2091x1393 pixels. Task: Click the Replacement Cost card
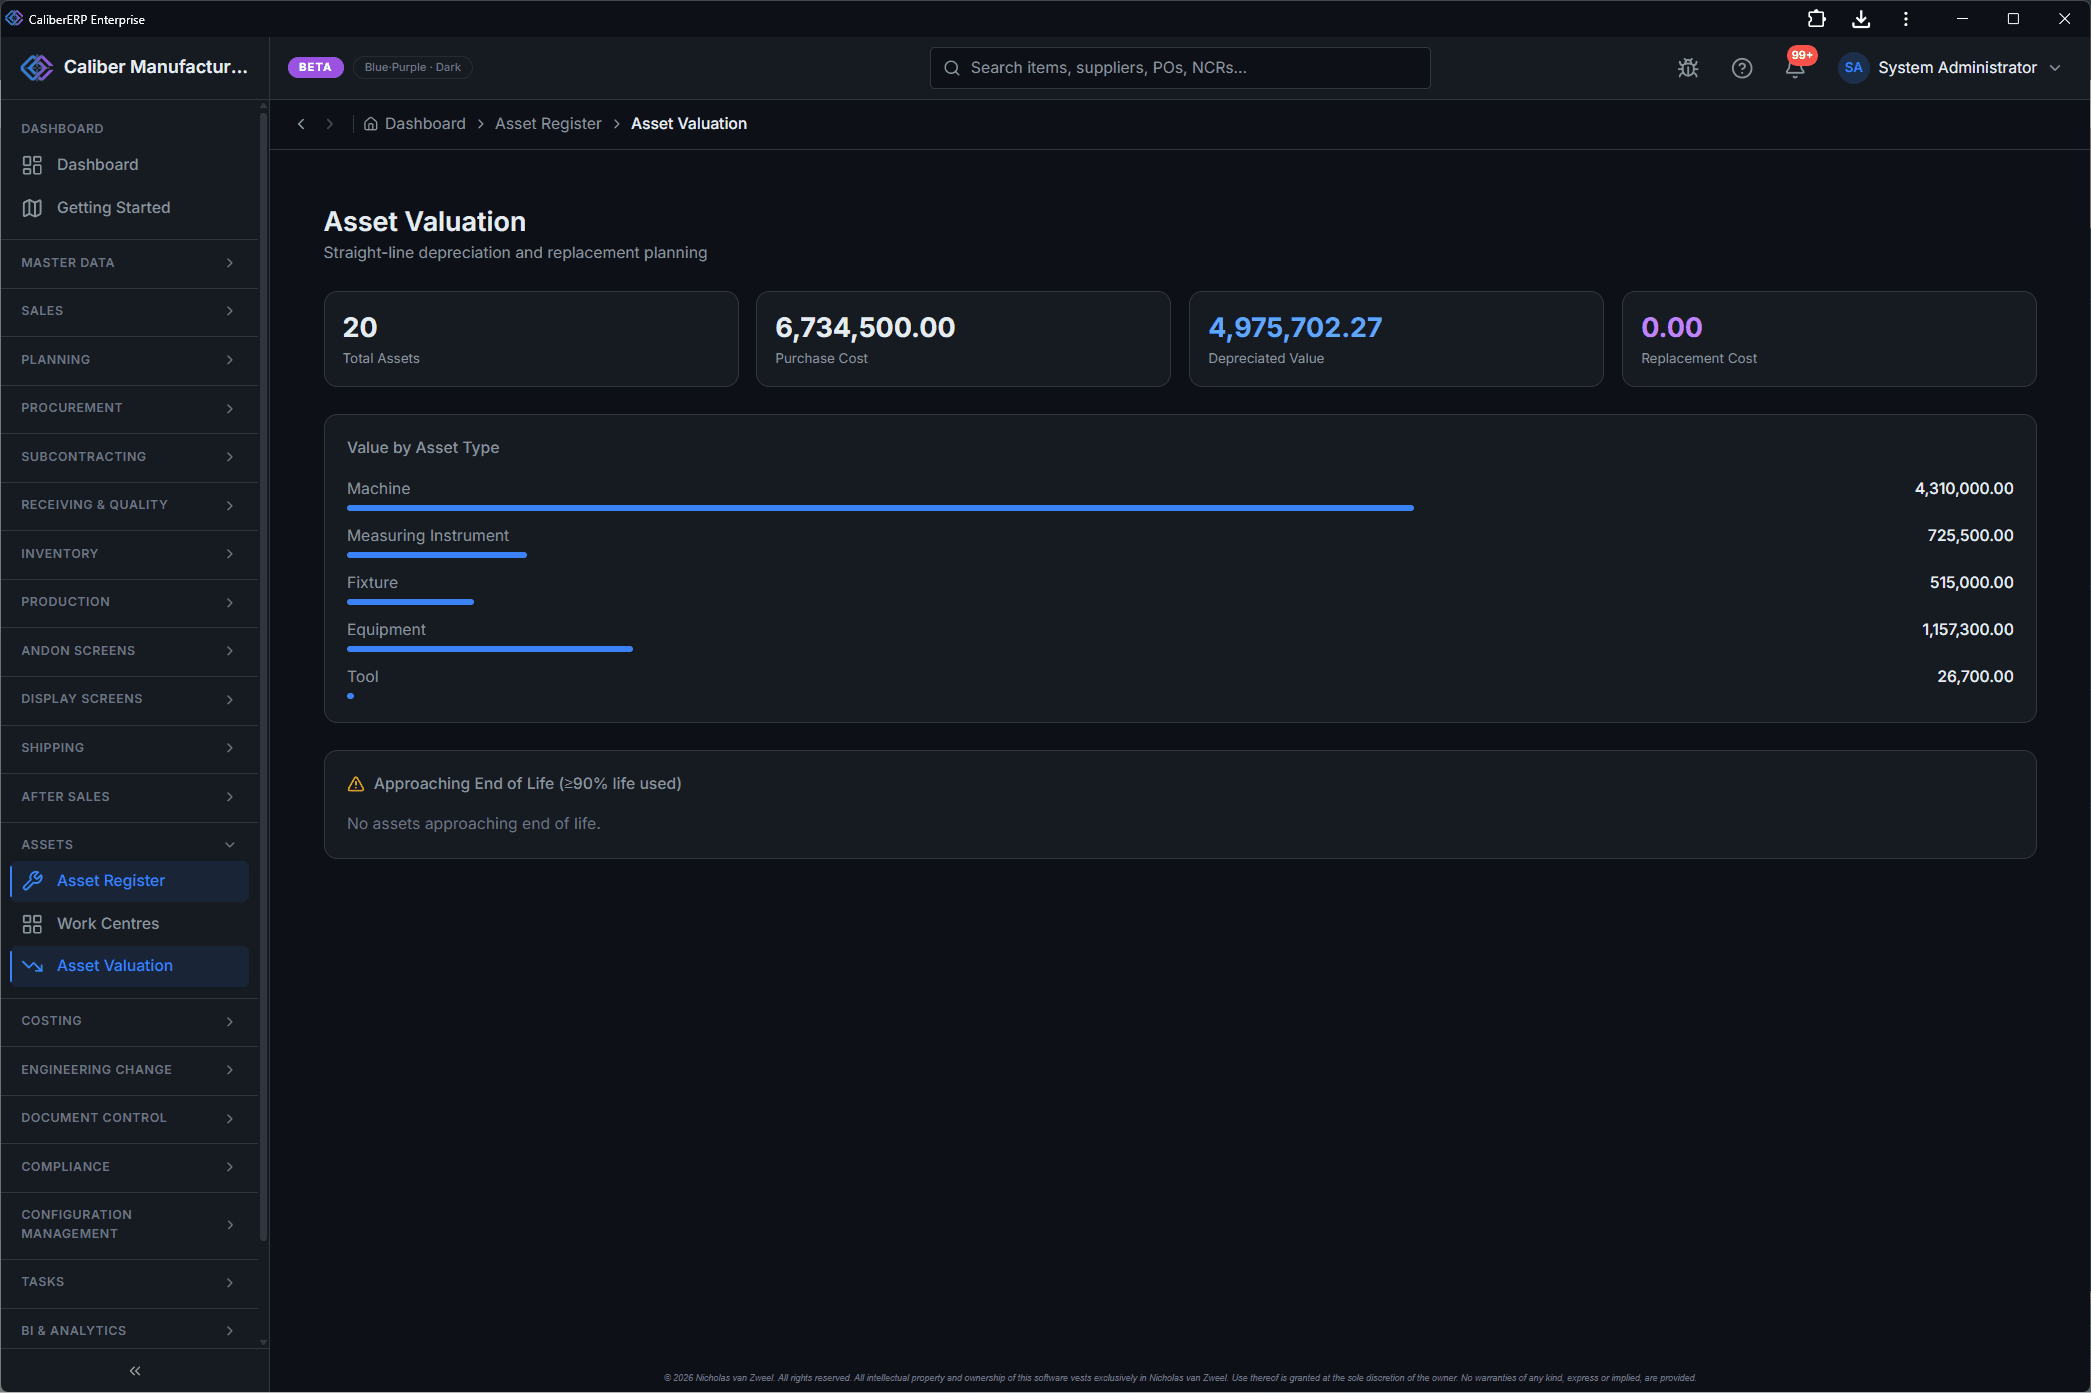(x=1829, y=339)
